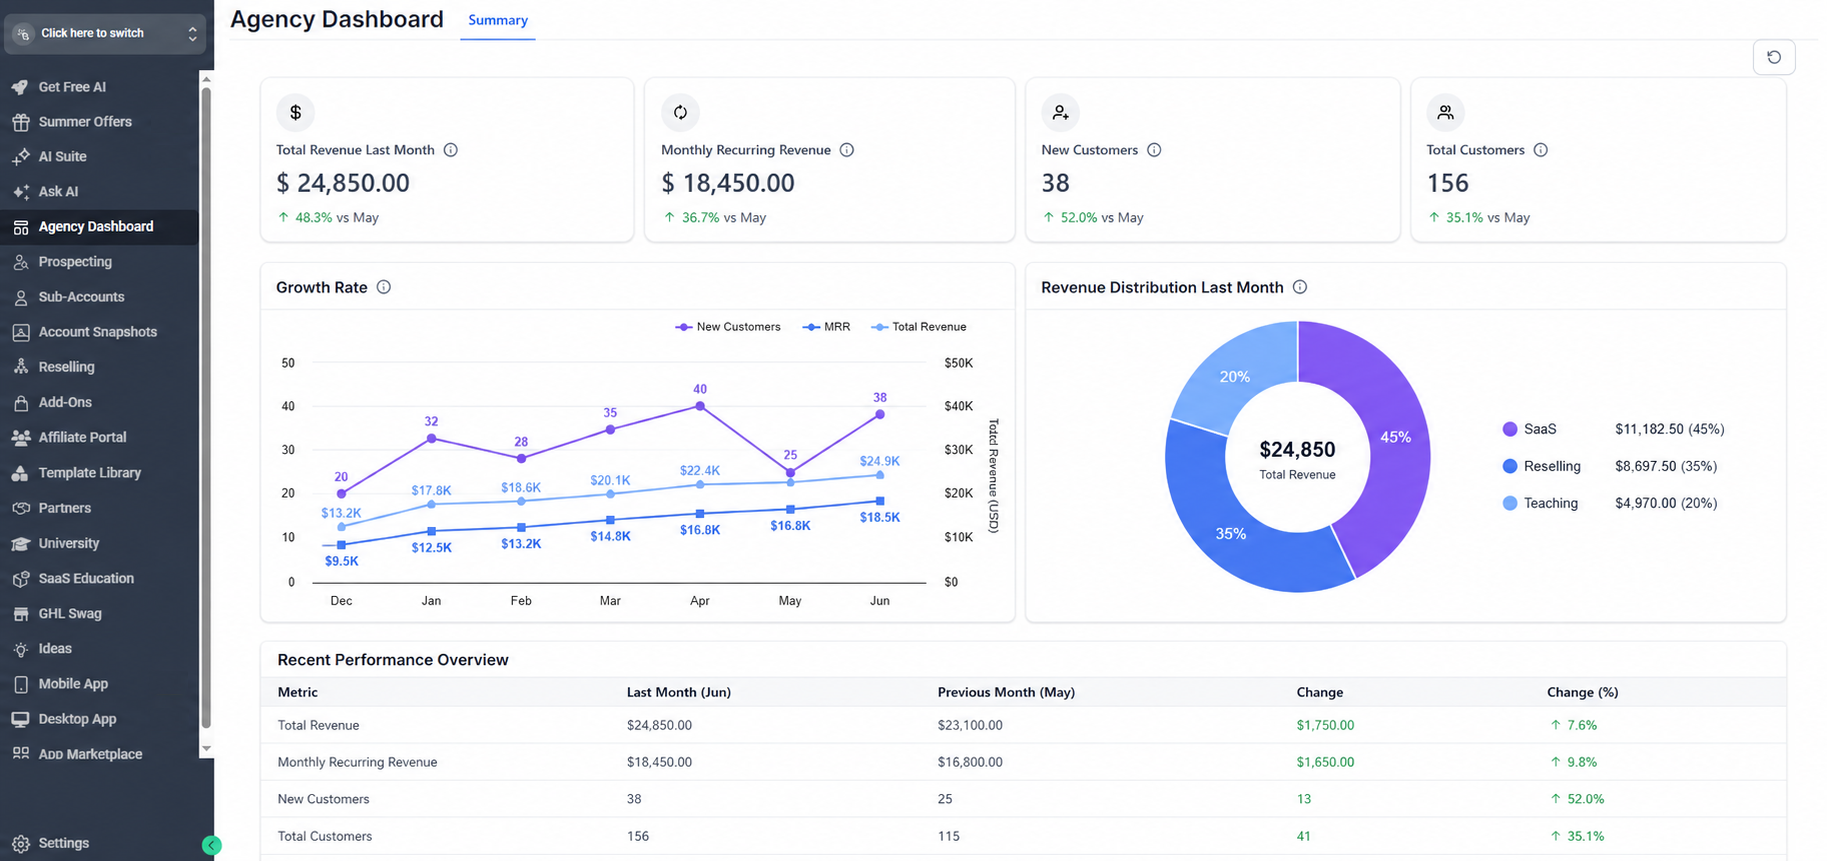Click the 52.0% change in New Customers row
The height and width of the screenshot is (861, 1827).
(x=1577, y=799)
